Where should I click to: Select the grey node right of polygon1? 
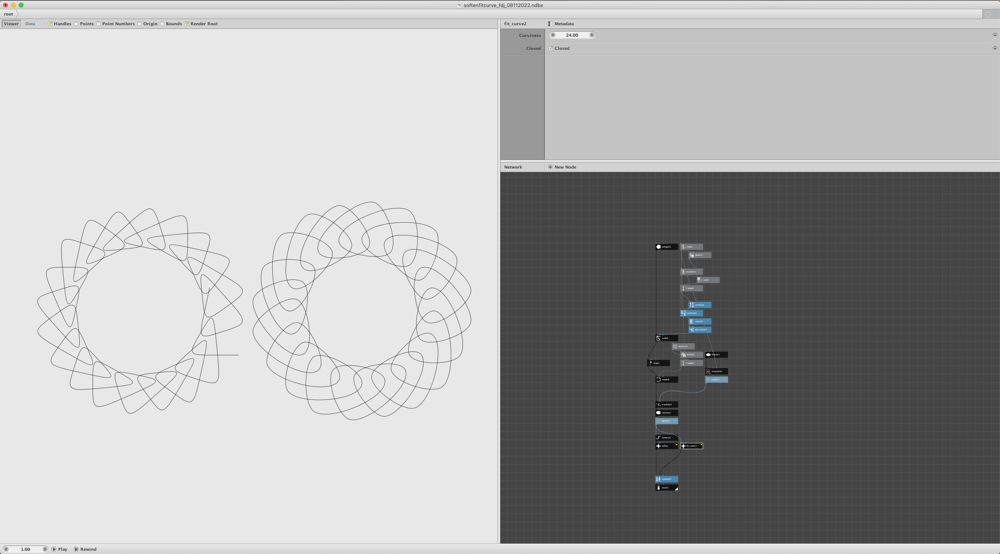tap(691, 247)
